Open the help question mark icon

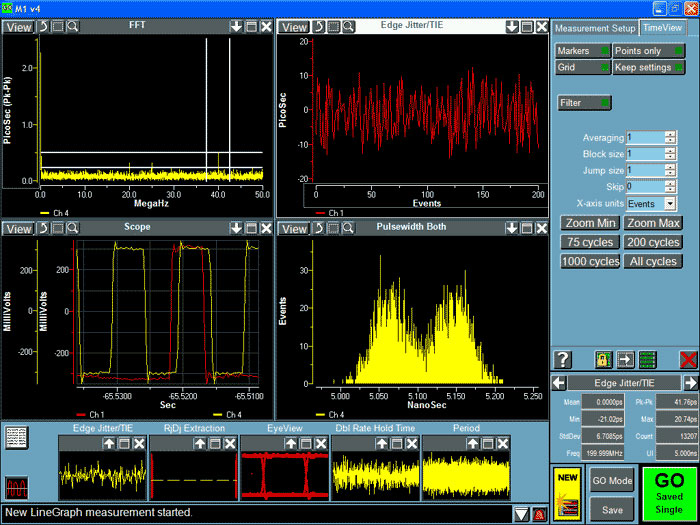[x=563, y=360]
